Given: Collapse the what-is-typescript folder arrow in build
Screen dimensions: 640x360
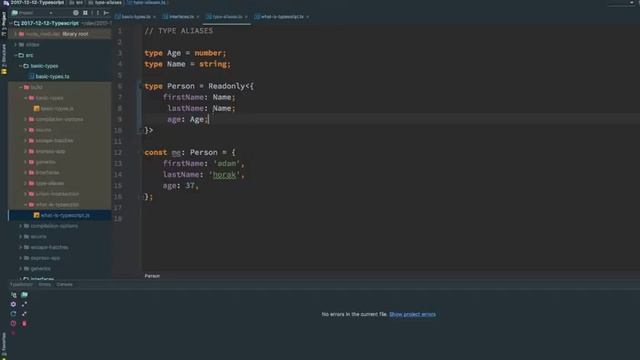Looking at the screenshot, I should pos(25,204).
